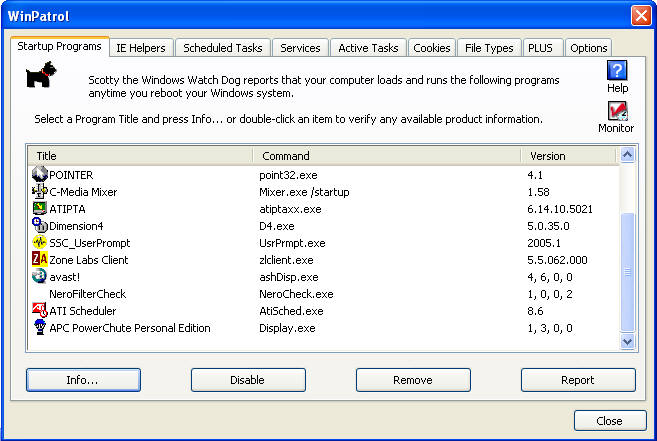This screenshot has height=441, width=657.
Task: Click the Dimension4 clock icon
Action: [x=40, y=225]
